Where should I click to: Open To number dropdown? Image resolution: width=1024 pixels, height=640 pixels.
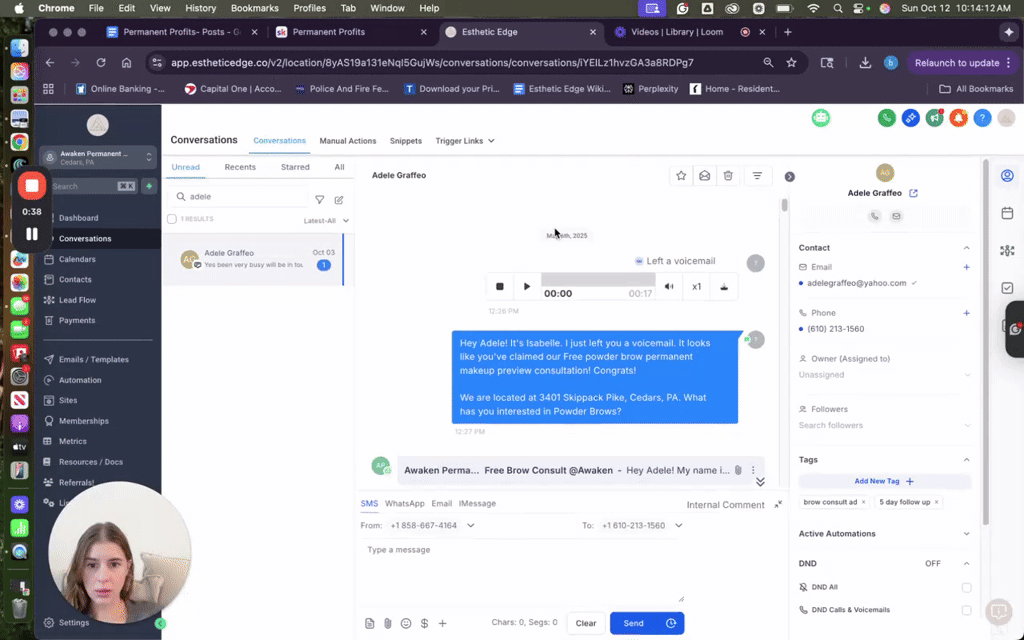coord(641,526)
